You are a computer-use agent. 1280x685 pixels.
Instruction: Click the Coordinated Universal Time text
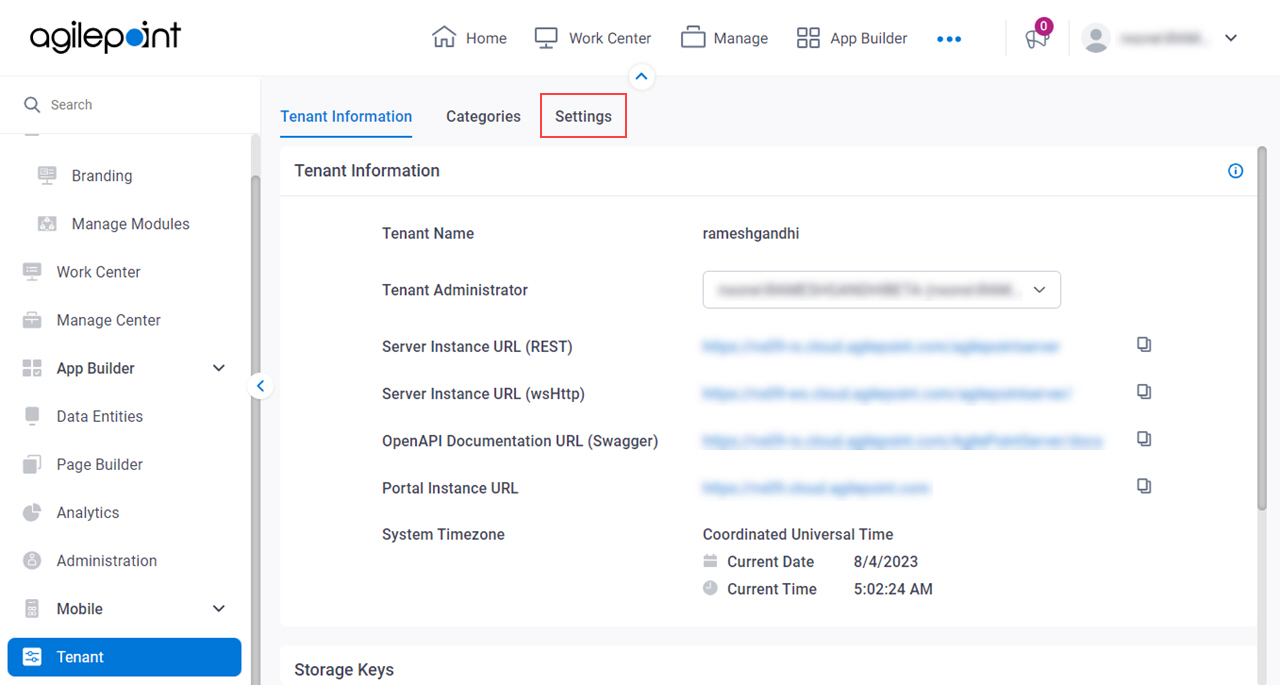point(798,534)
